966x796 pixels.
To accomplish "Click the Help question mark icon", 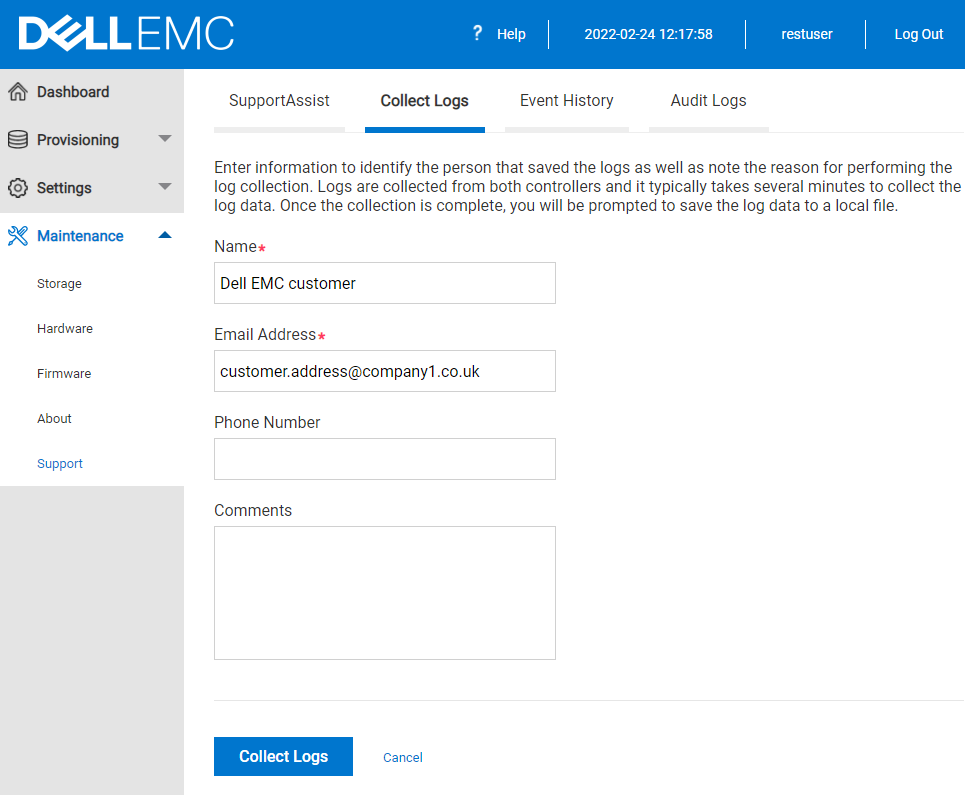I will pos(476,33).
